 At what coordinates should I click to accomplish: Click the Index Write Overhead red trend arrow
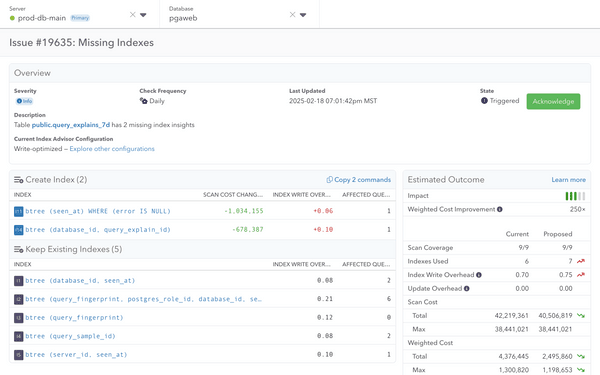[x=581, y=275]
